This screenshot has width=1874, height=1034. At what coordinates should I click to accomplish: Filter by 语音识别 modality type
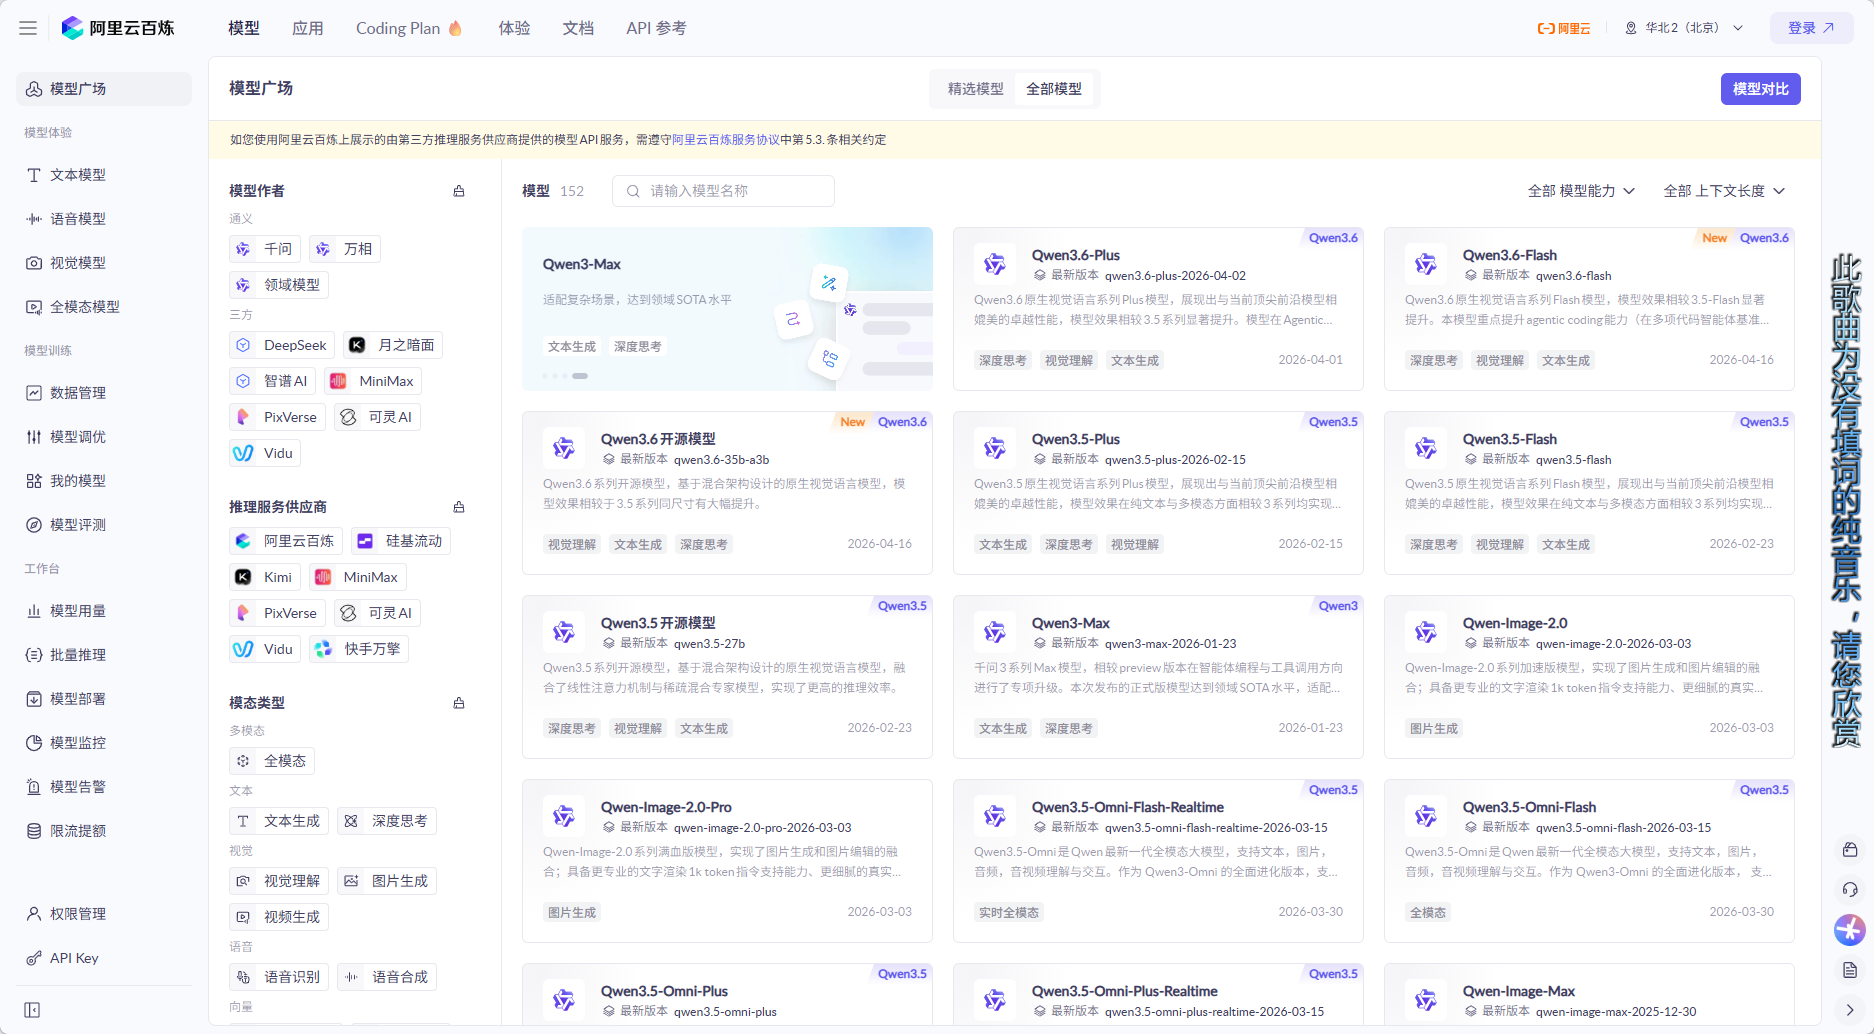[279, 977]
